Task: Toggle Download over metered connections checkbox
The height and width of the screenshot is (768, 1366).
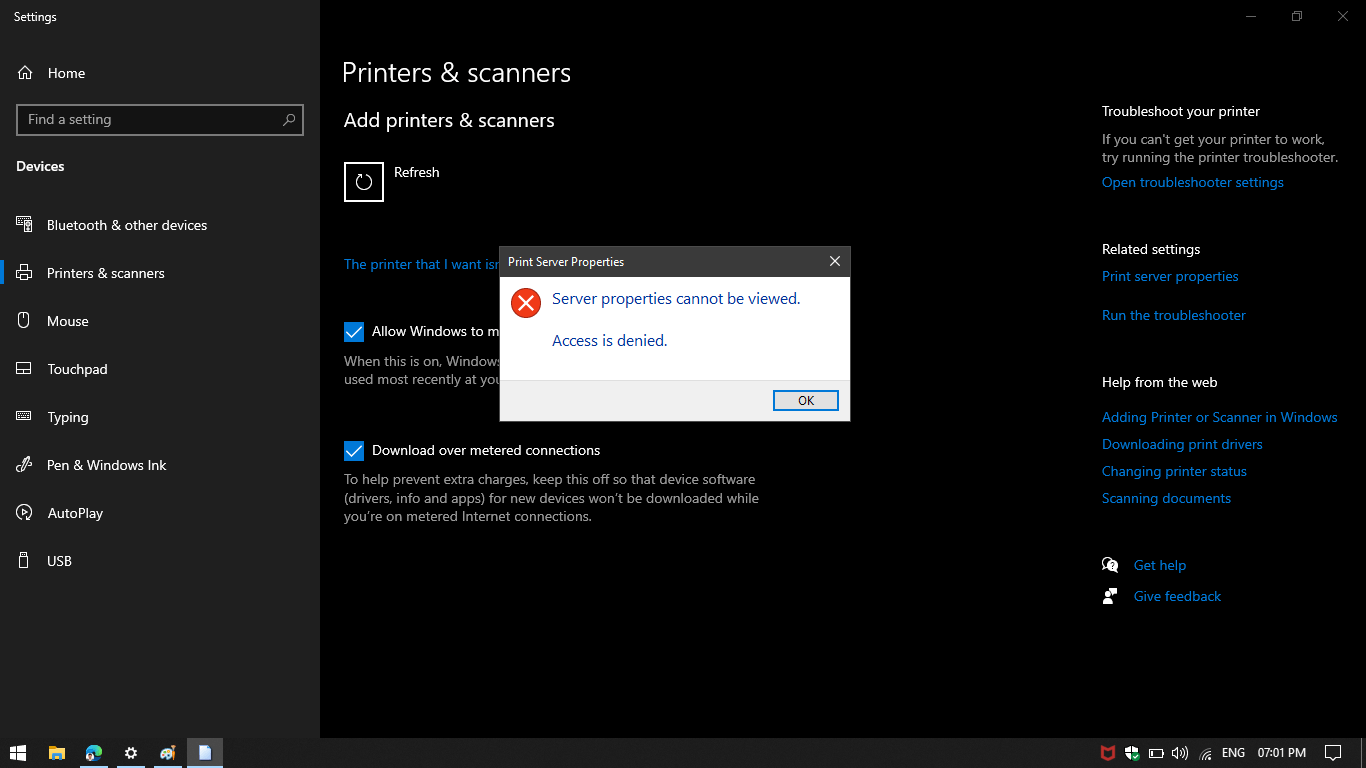Action: tap(354, 451)
